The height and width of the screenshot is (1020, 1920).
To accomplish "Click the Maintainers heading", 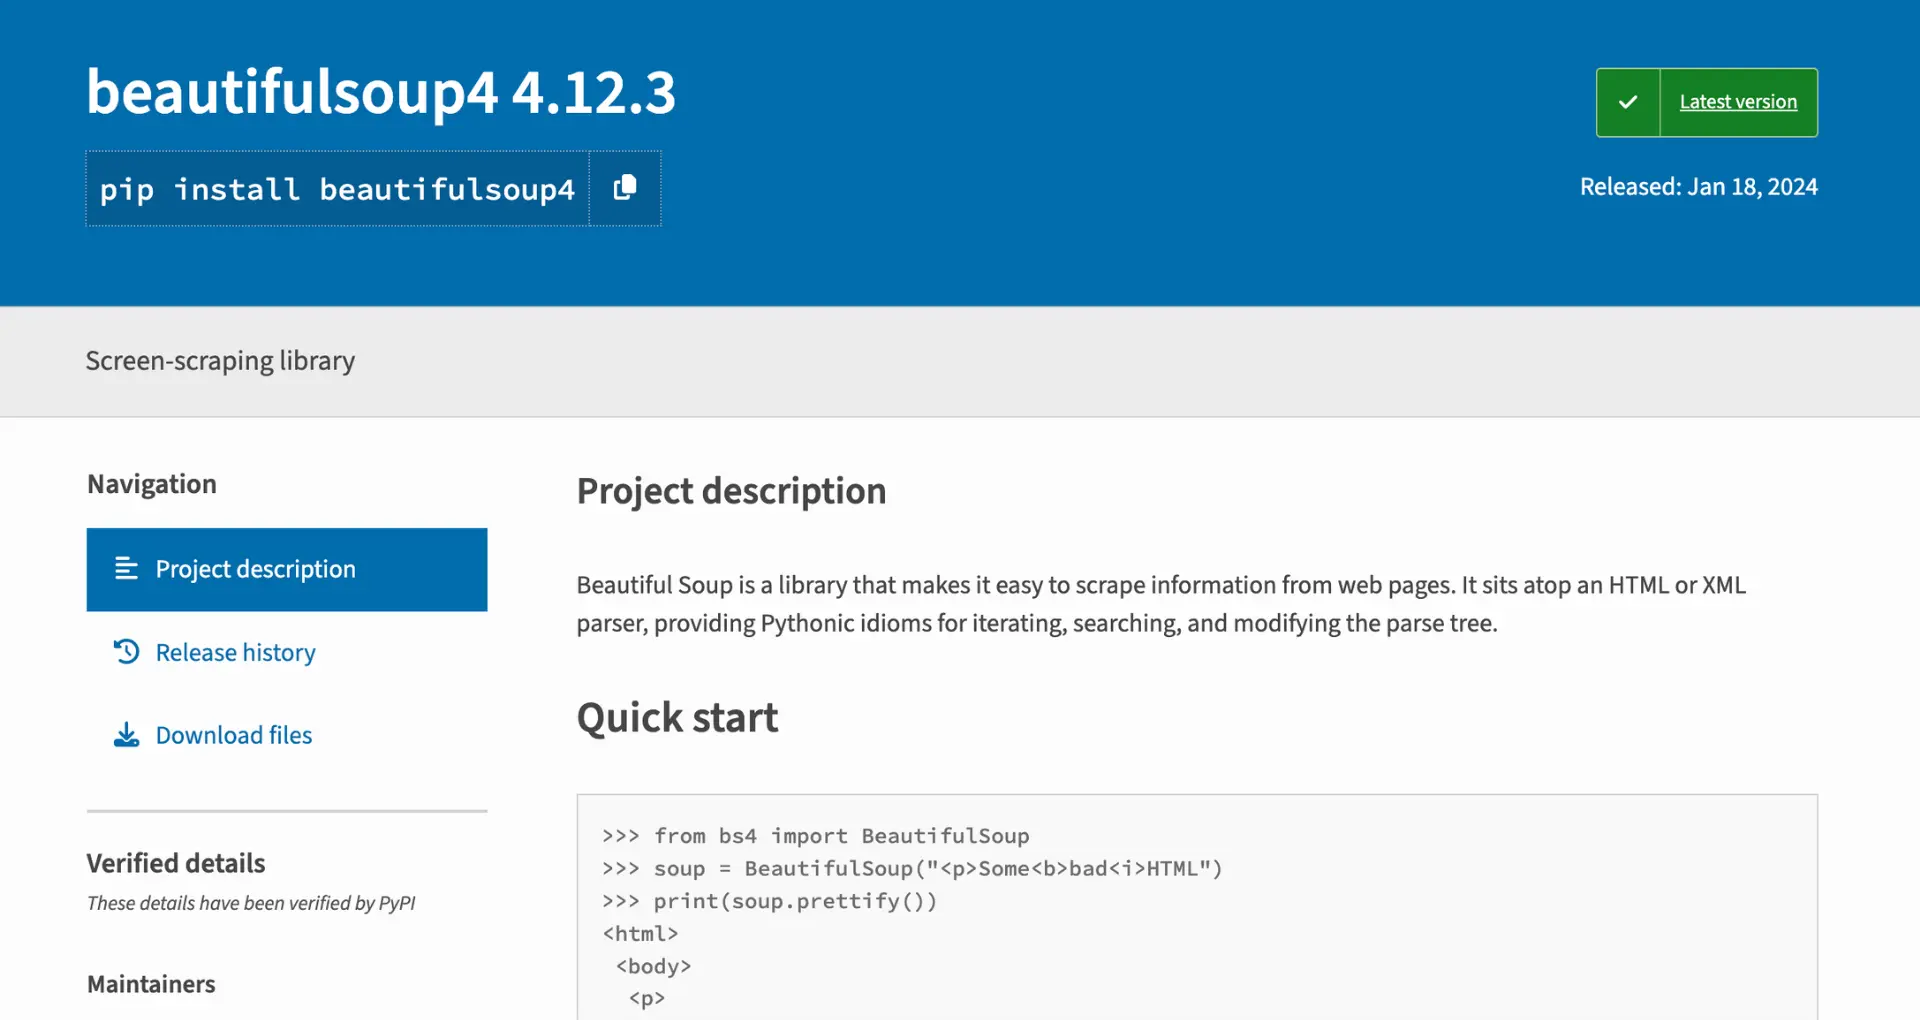I will coord(151,984).
